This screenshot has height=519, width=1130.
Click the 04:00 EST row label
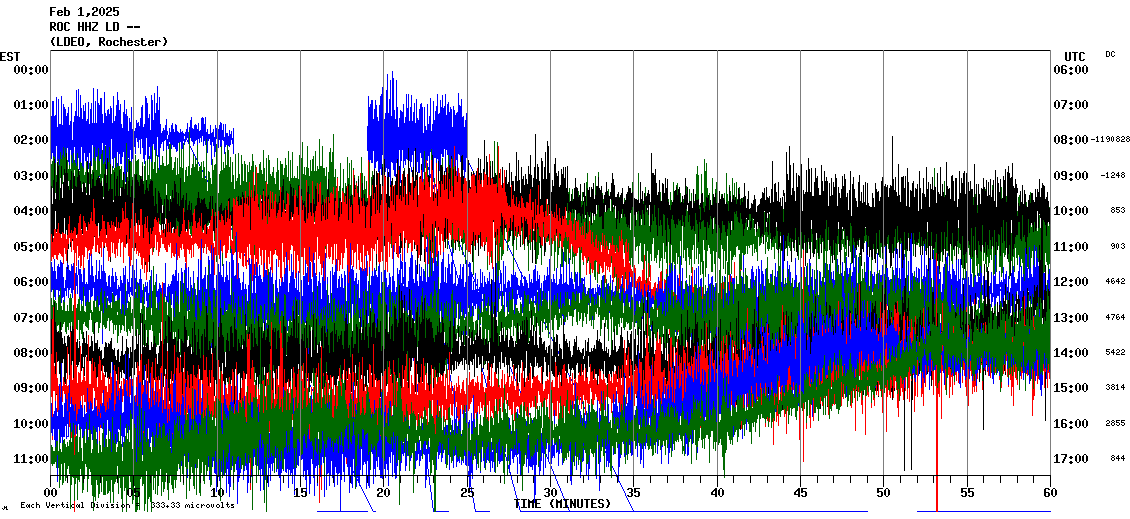click(x=31, y=211)
